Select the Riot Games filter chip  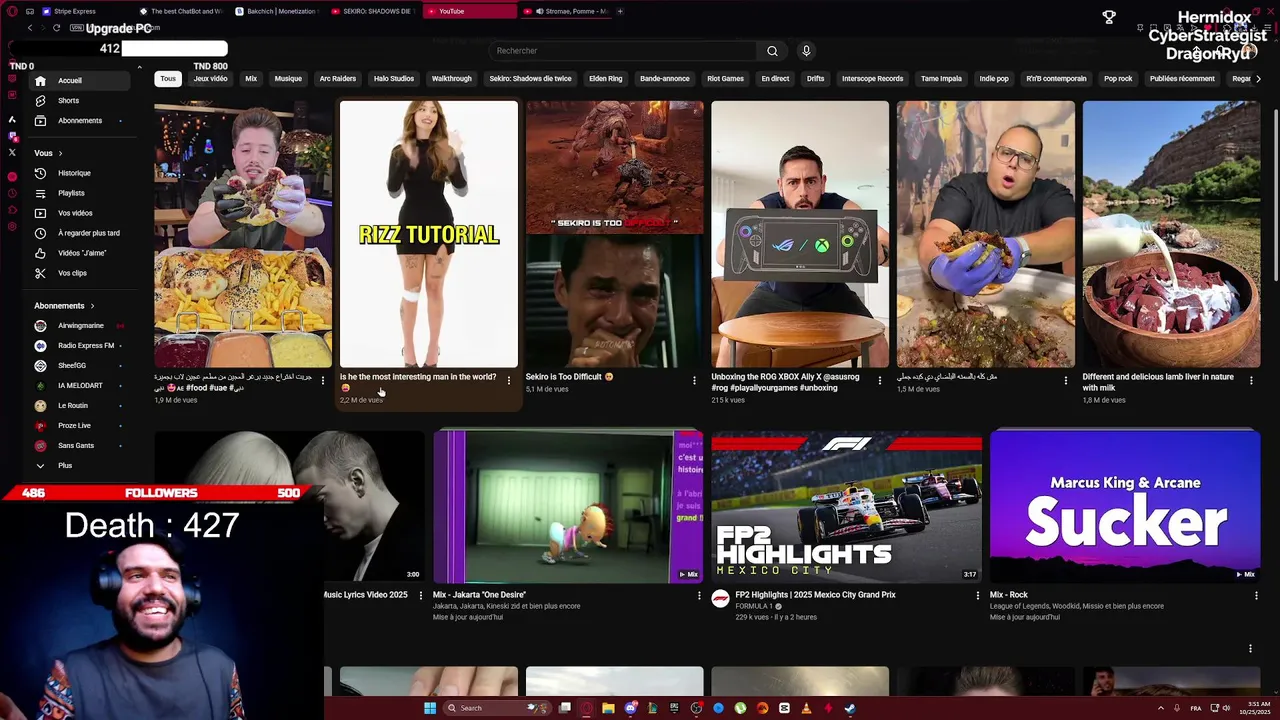tap(725, 79)
